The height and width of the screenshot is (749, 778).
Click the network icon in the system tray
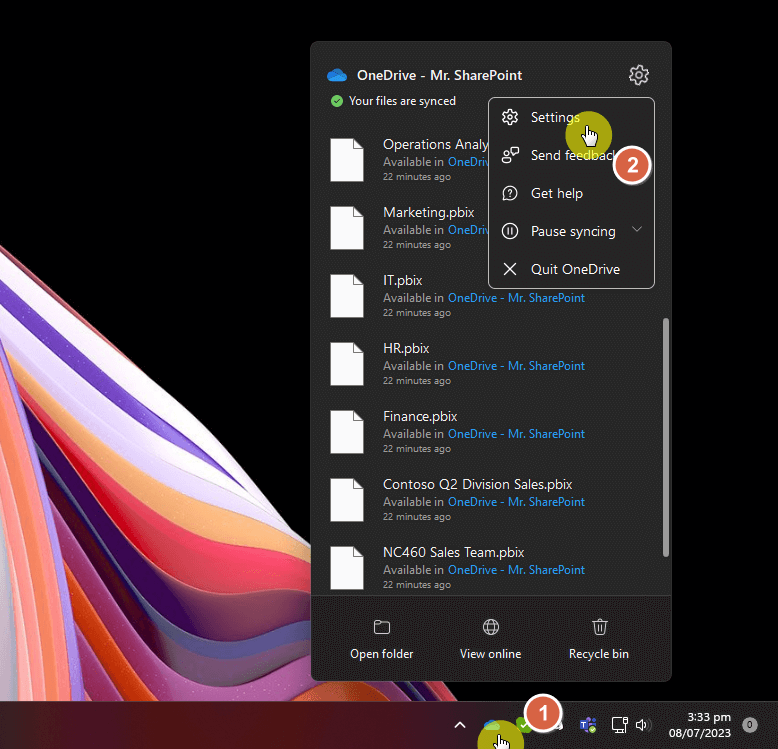click(619, 725)
